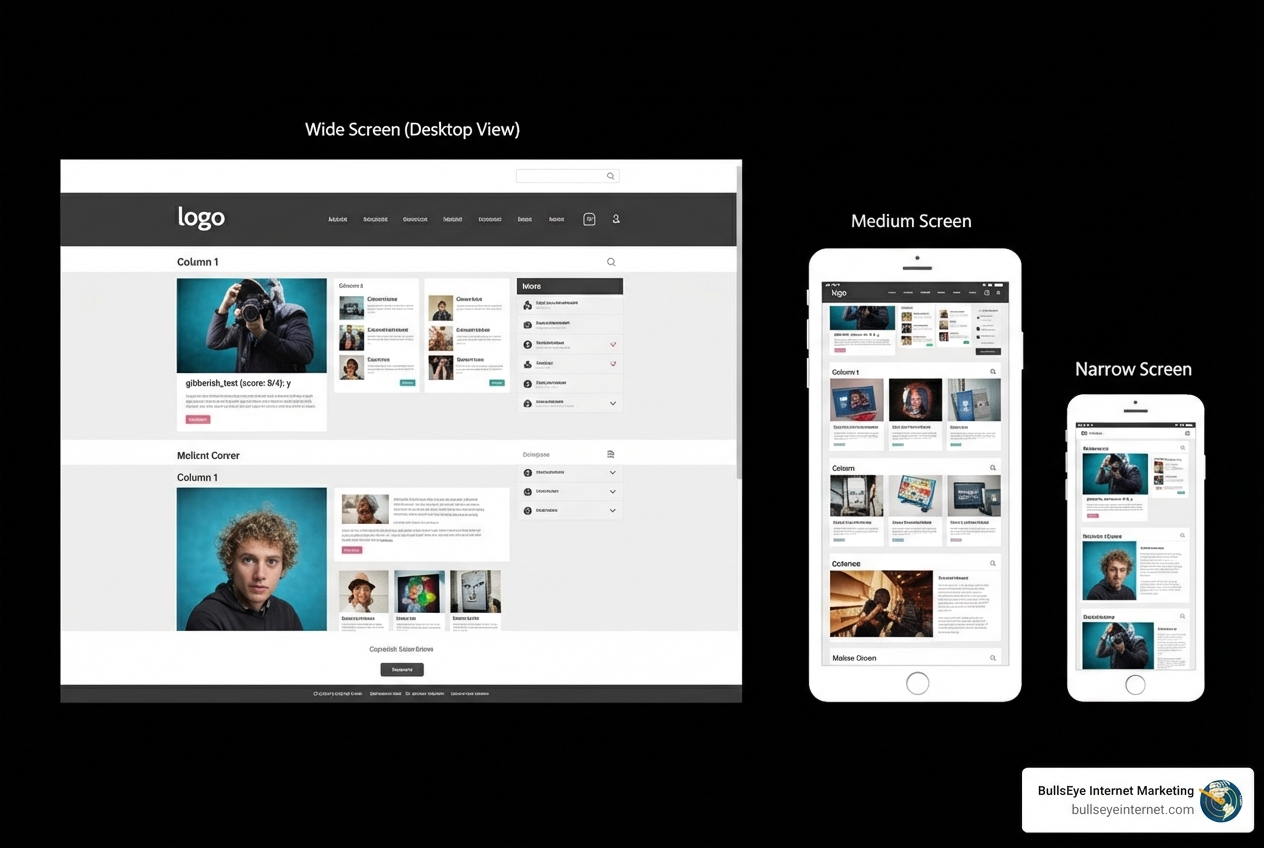The width and height of the screenshot is (1264, 848).
Task: Select the first navigation item right of the desktop logo
Action: (338, 219)
